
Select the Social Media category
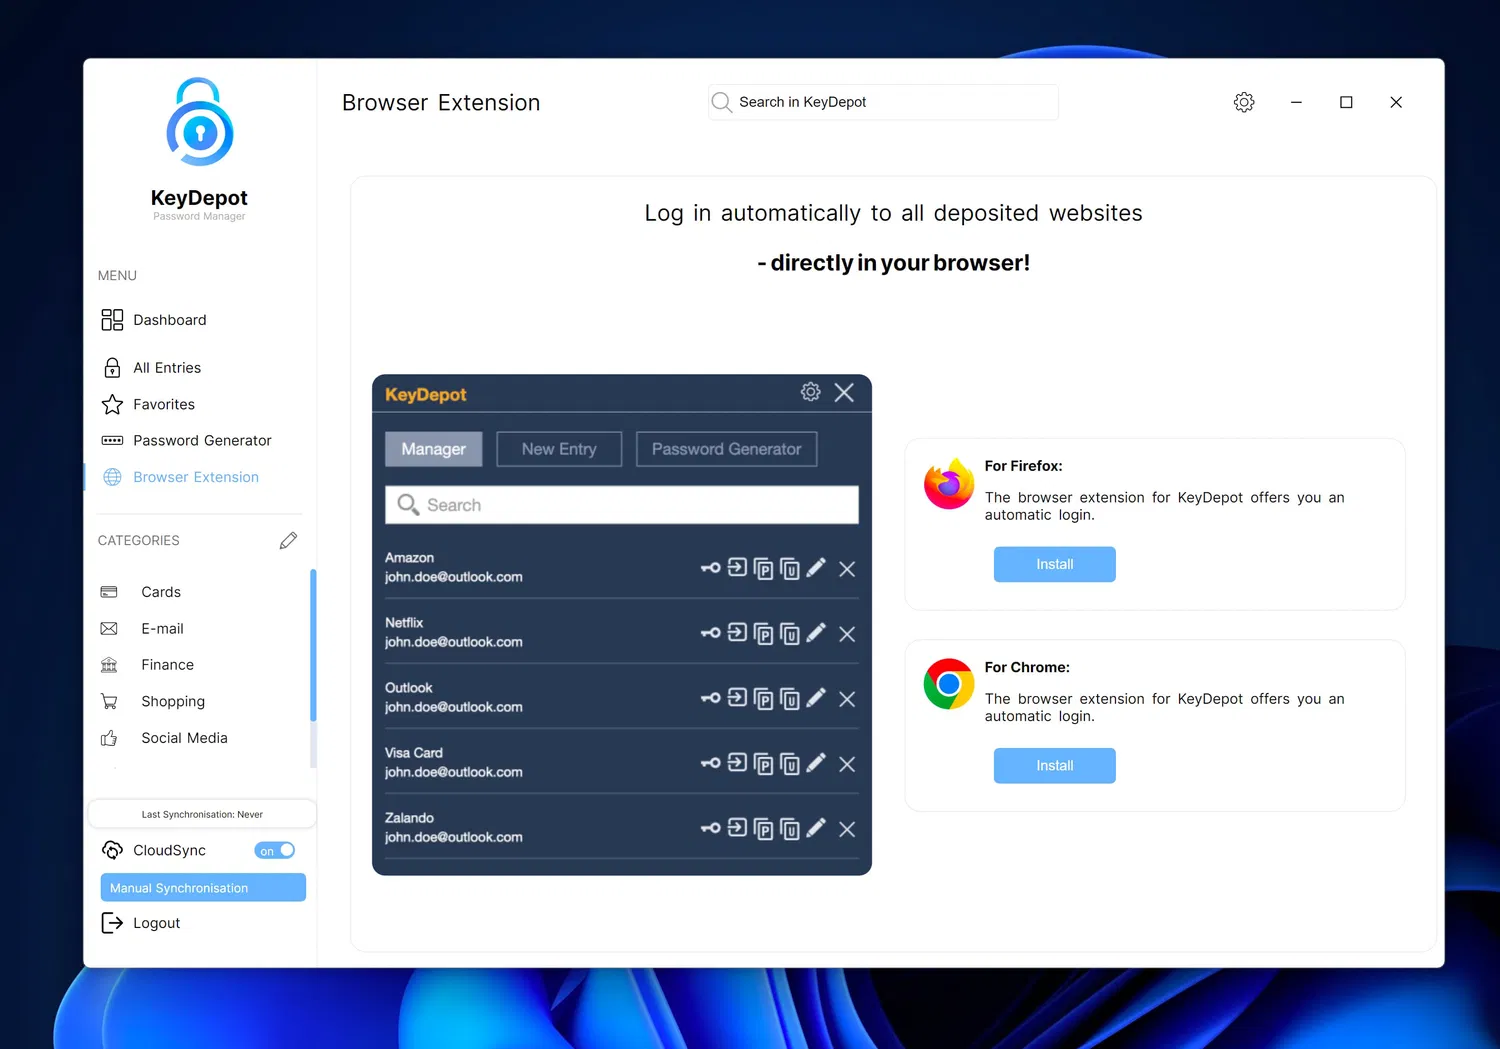pyautogui.click(x=164, y=738)
